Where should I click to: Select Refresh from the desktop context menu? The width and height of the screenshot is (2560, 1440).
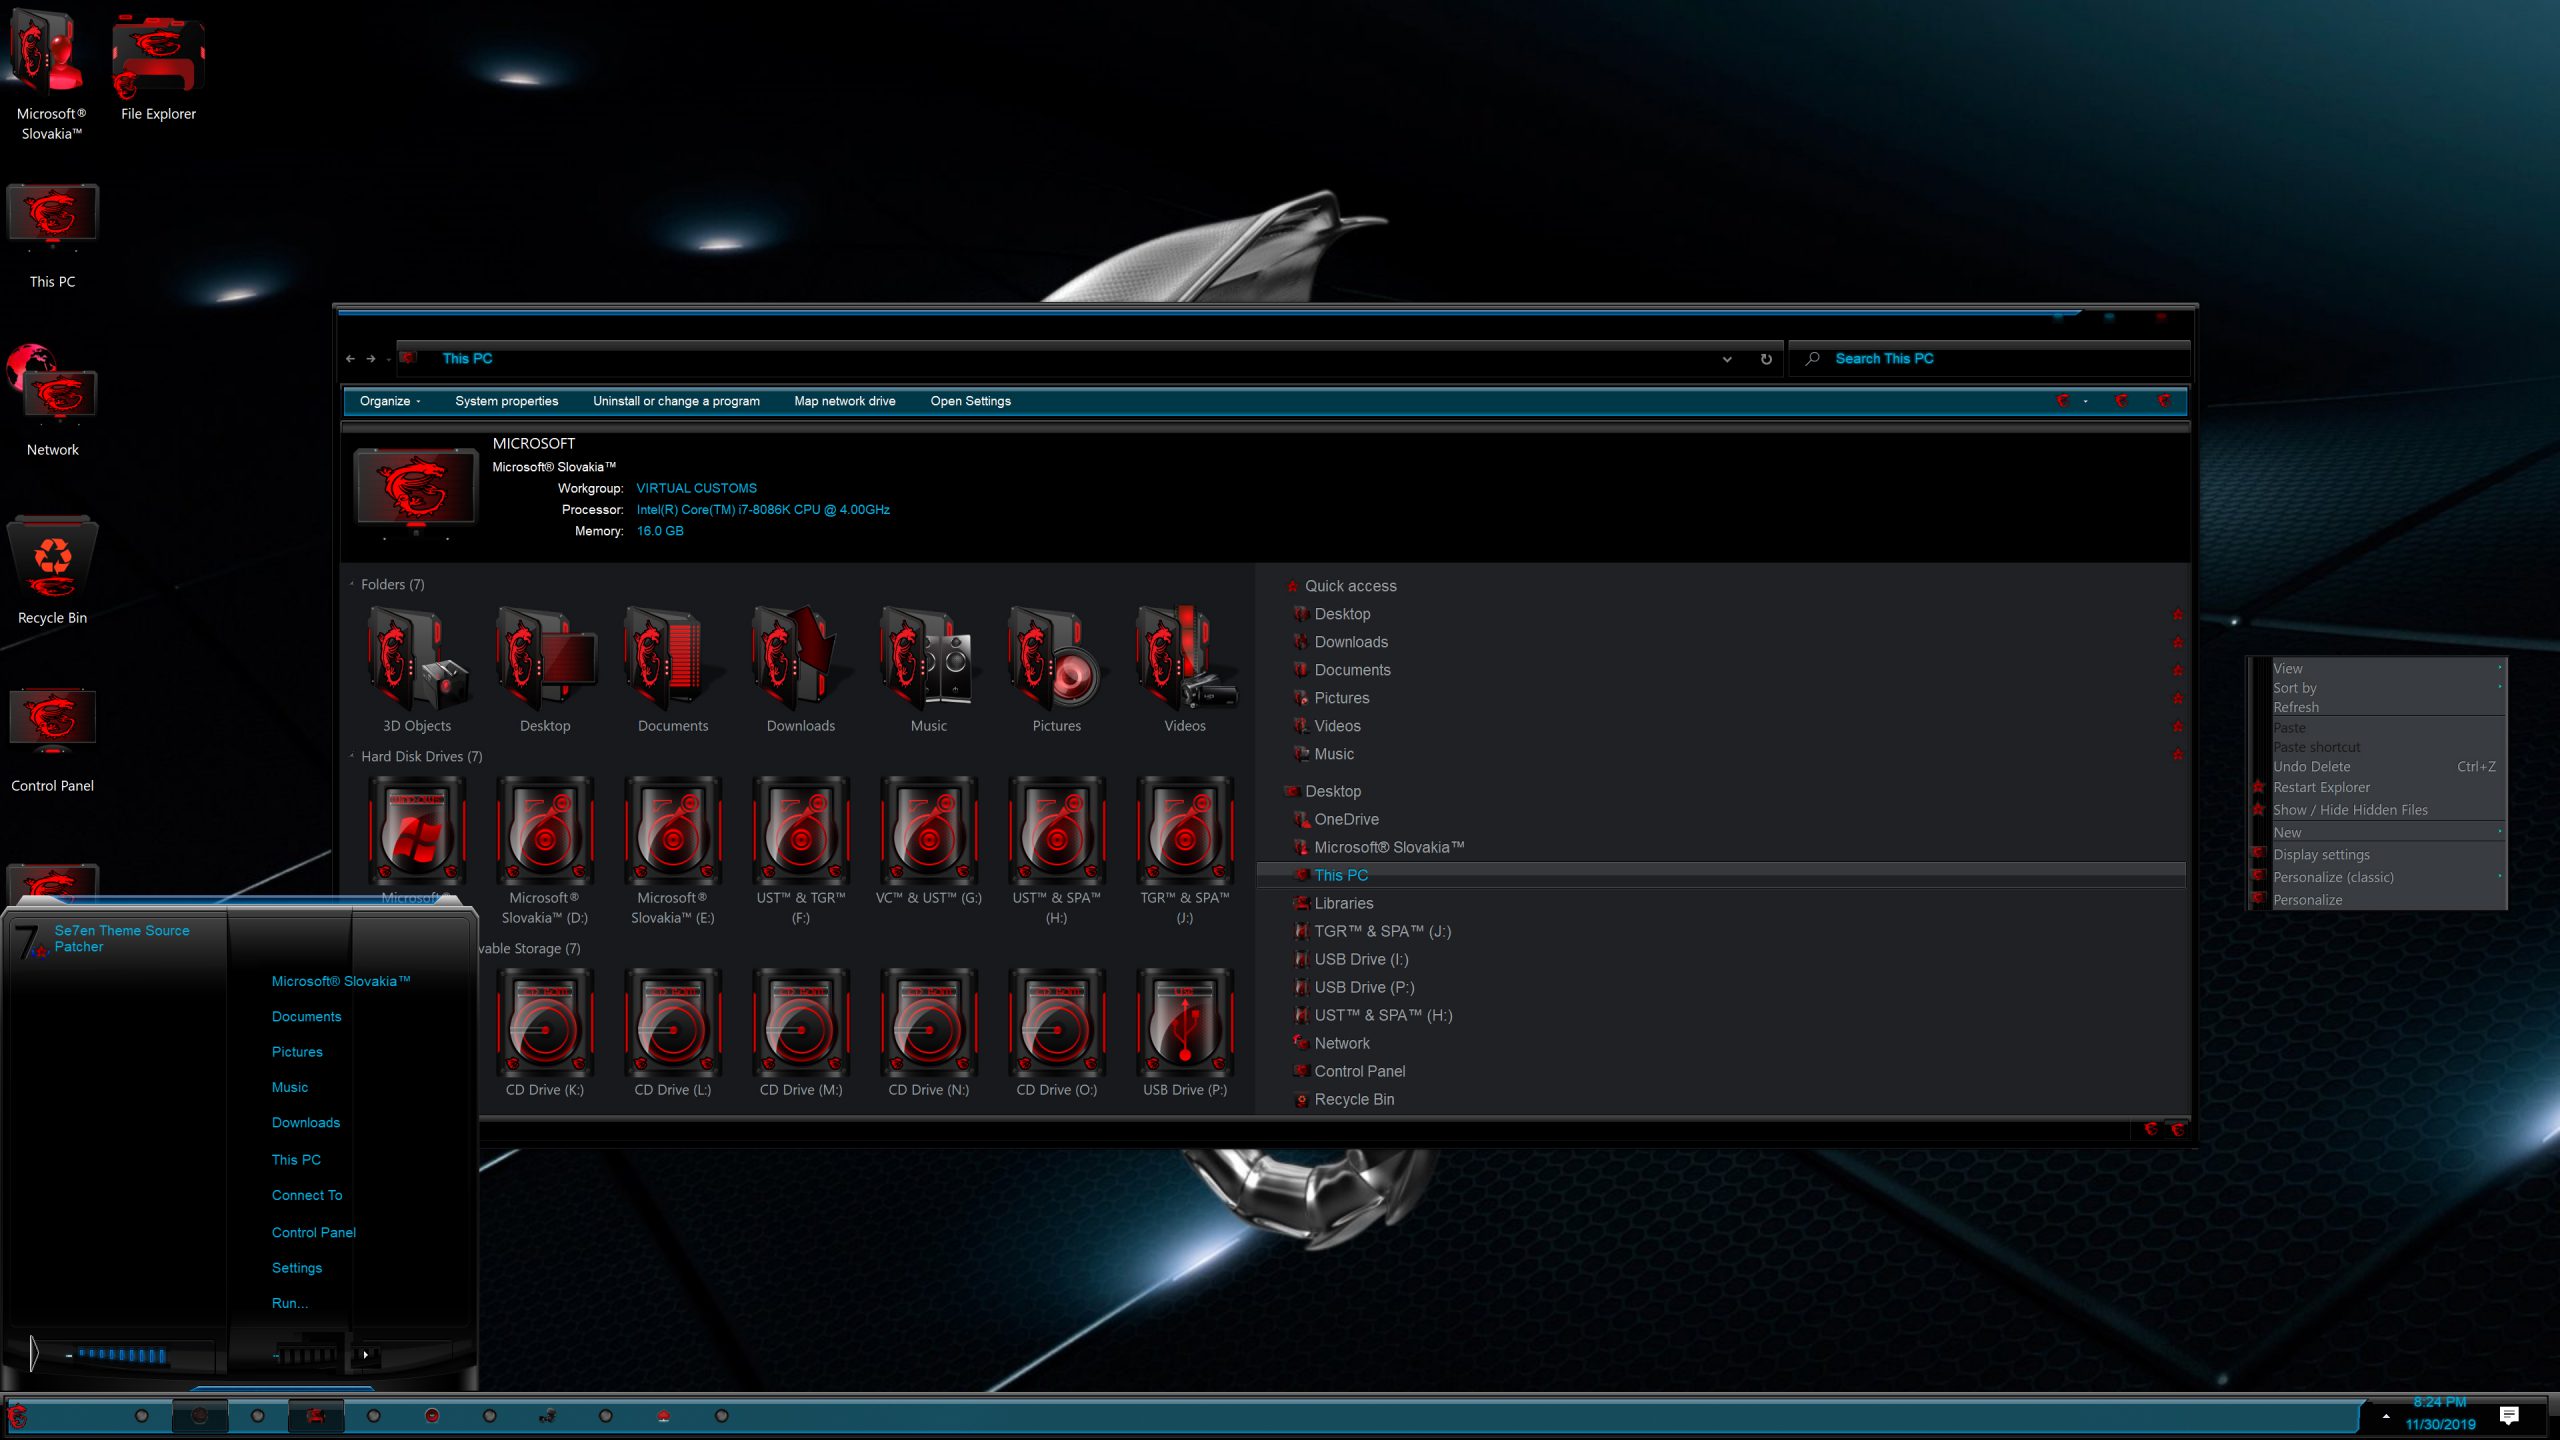(2296, 707)
